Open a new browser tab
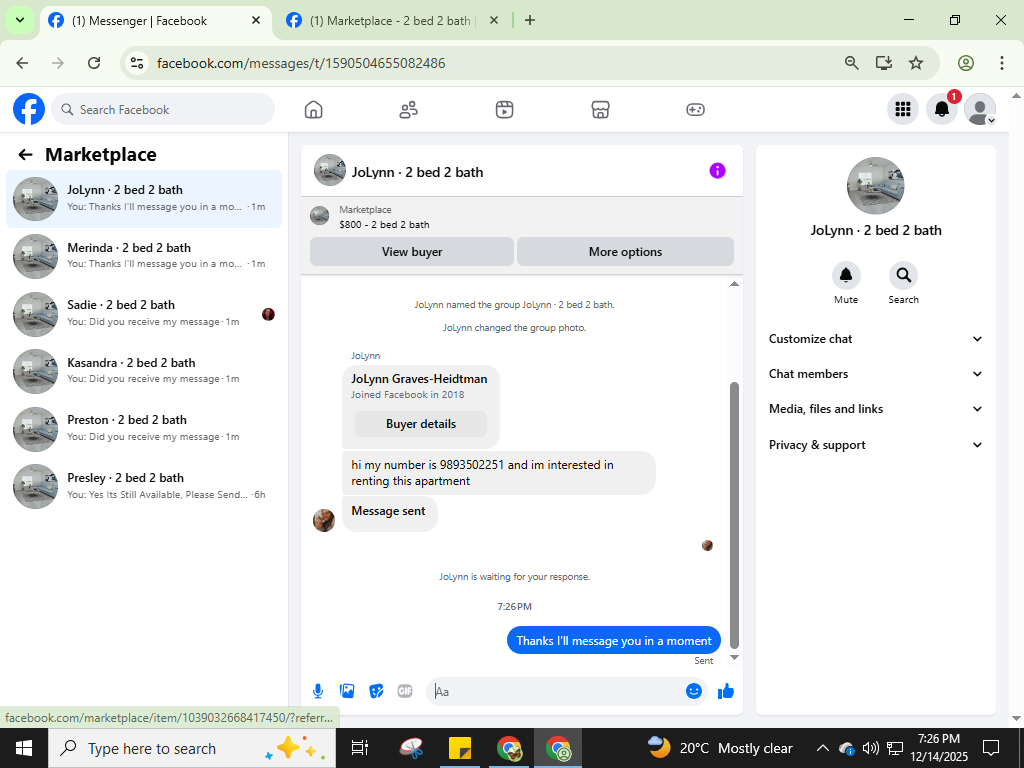Screen dimensions: 1024x768 pos(530,20)
